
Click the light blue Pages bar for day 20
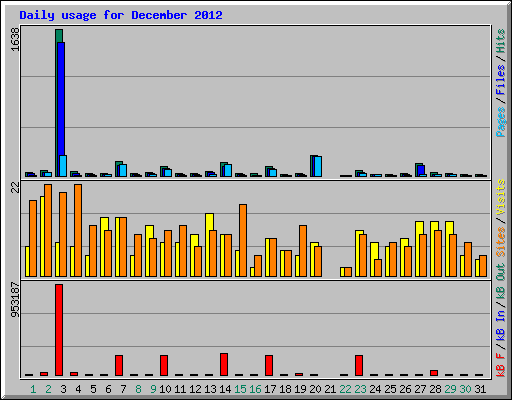coord(318,166)
